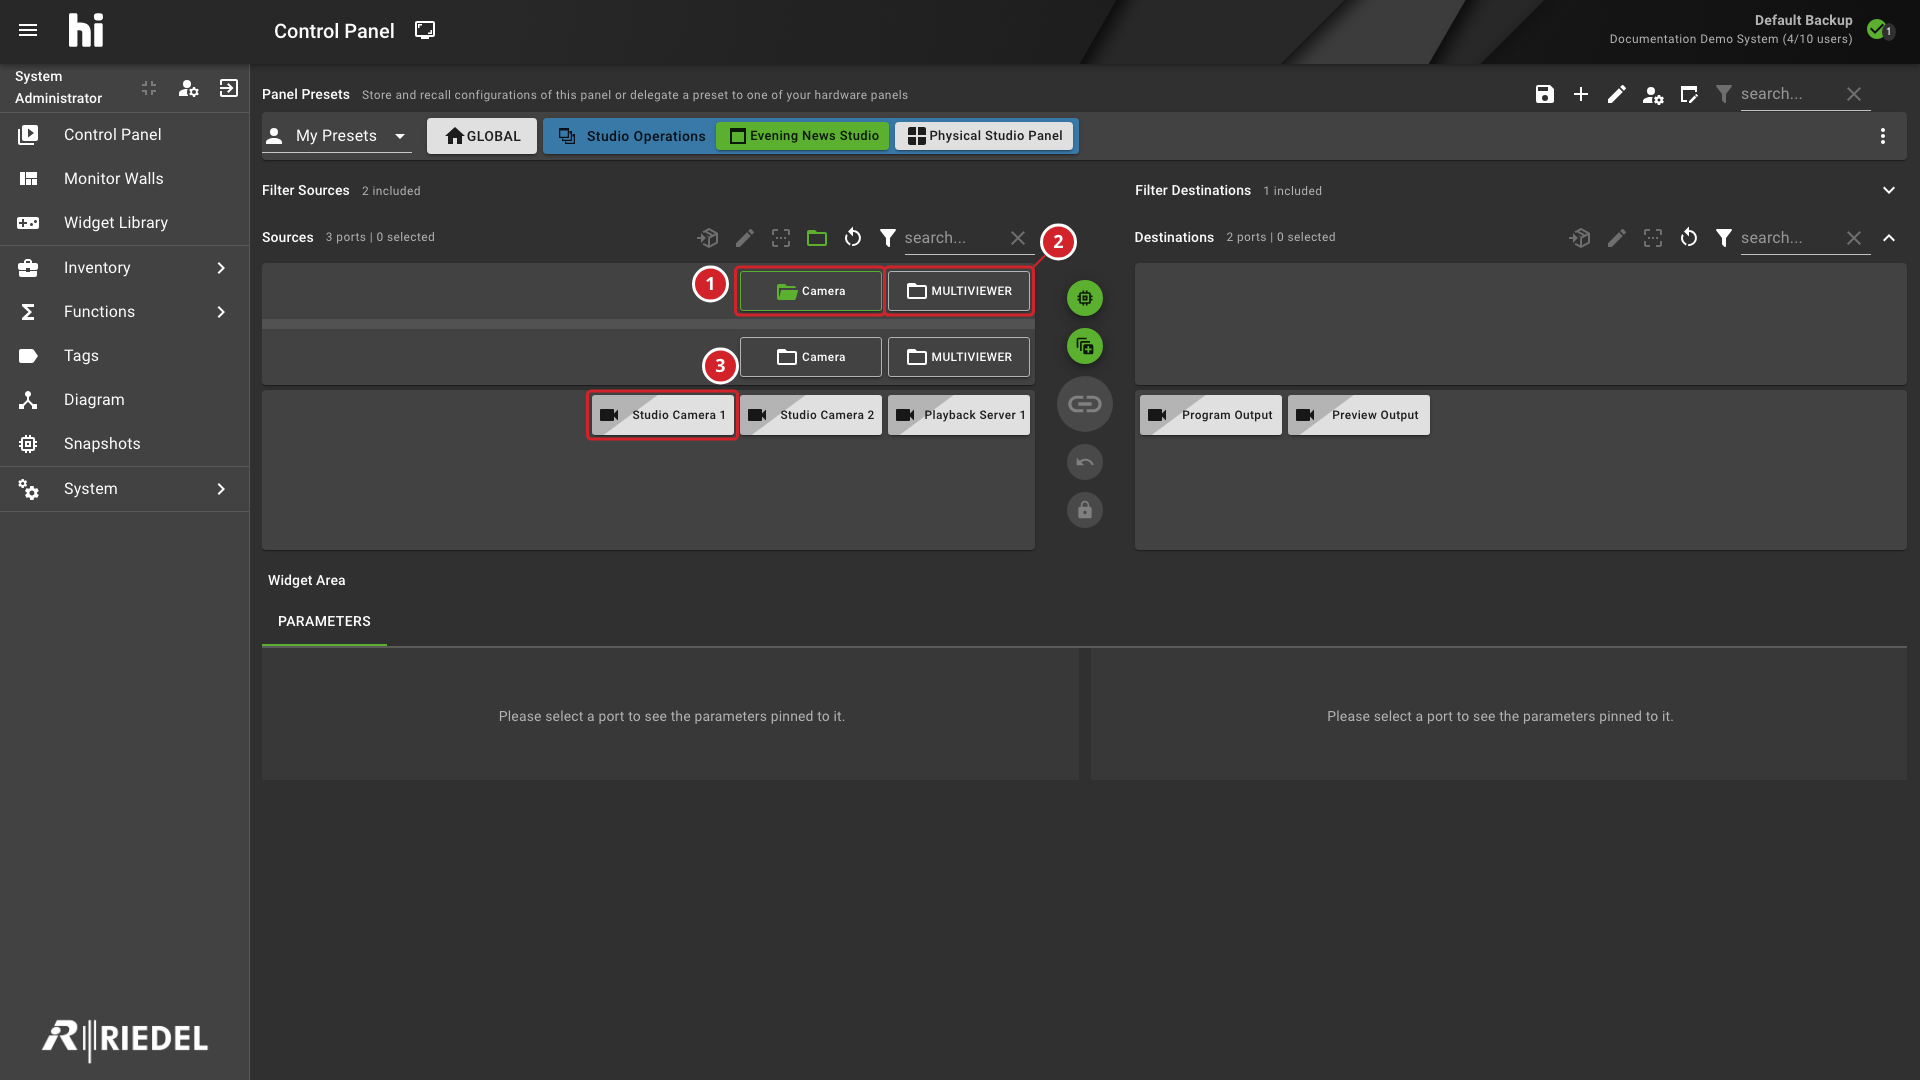Click the undo button between panels

pos(1085,462)
